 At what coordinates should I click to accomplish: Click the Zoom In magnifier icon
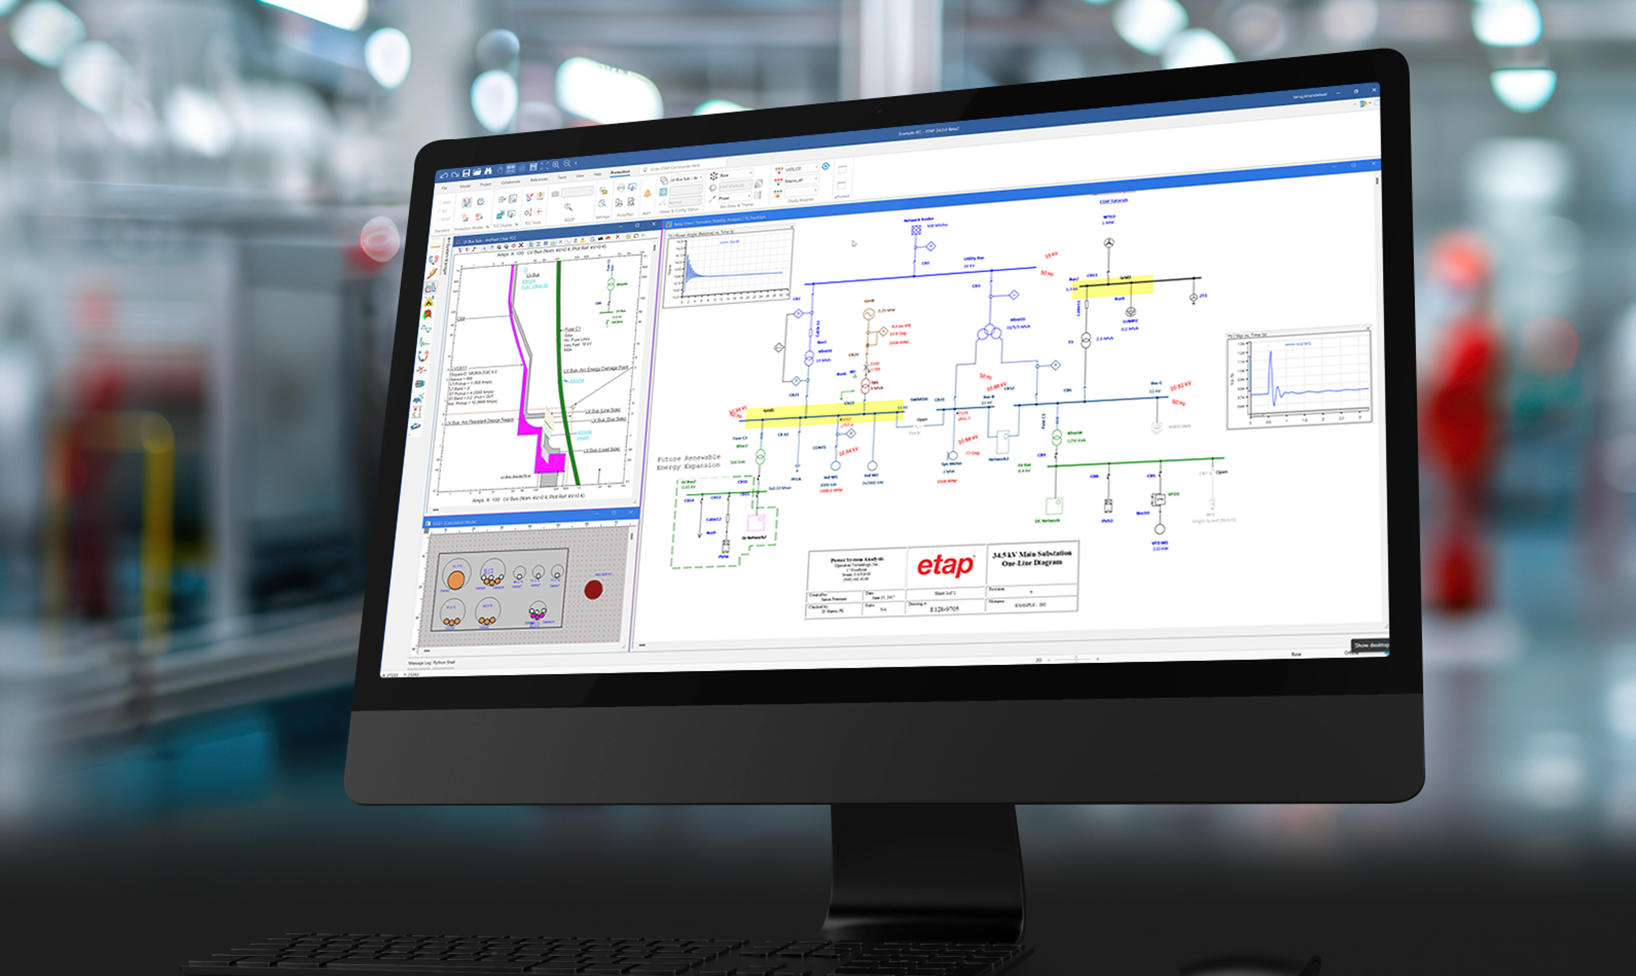click(x=556, y=165)
